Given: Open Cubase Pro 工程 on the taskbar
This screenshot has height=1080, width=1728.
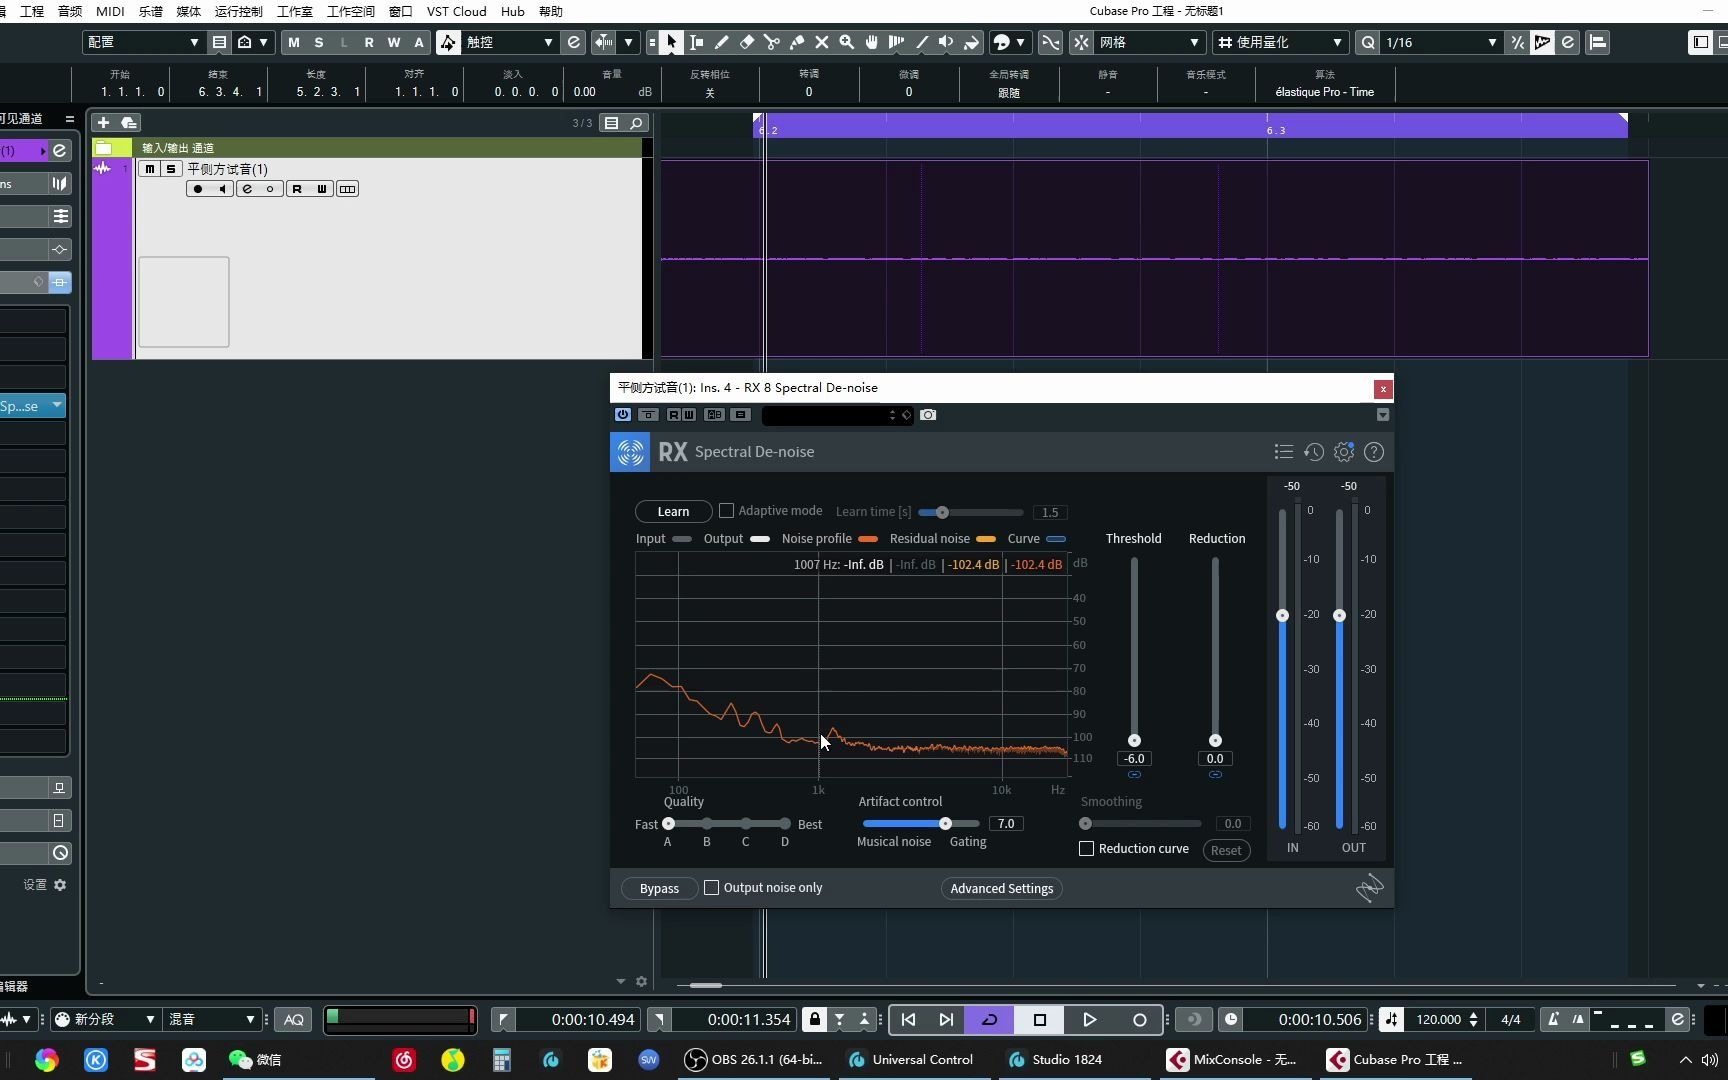Looking at the screenshot, I should [1395, 1060].
